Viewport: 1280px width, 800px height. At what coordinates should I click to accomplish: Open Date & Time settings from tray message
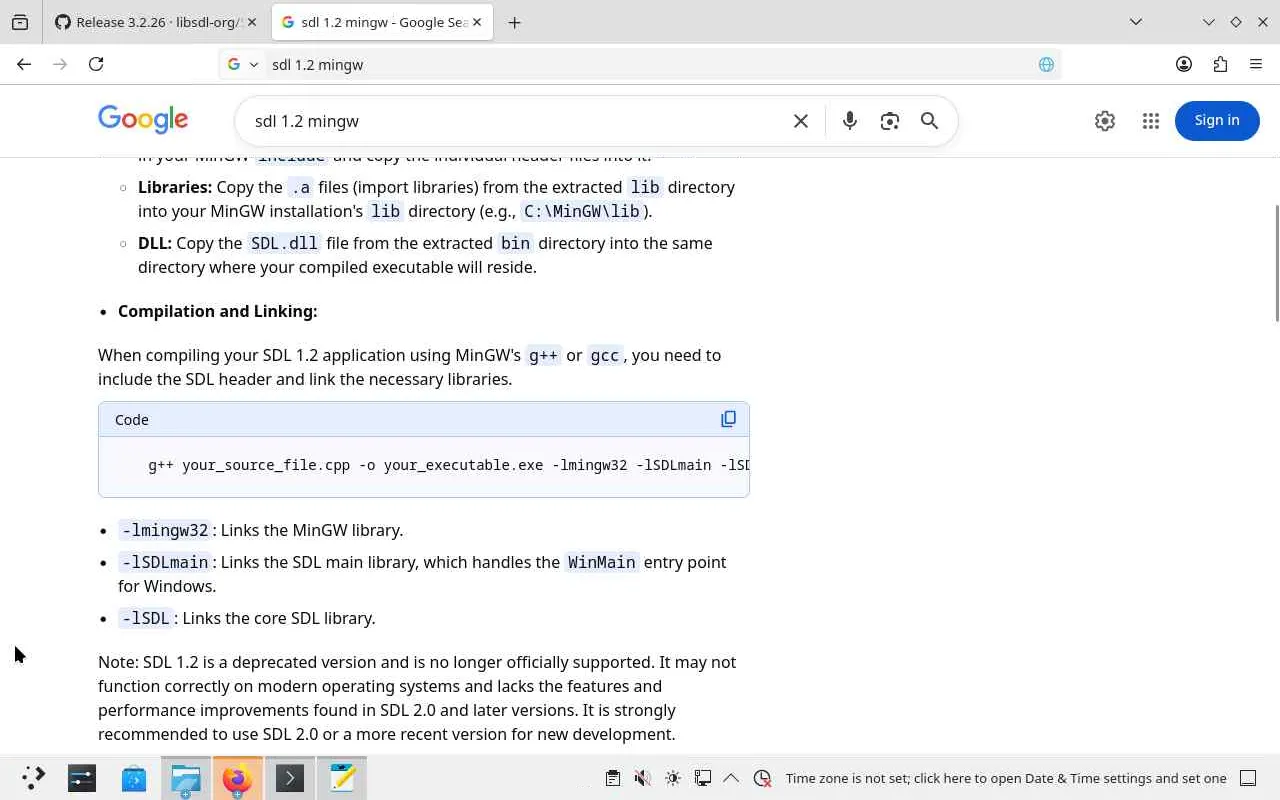(1006, 778)
